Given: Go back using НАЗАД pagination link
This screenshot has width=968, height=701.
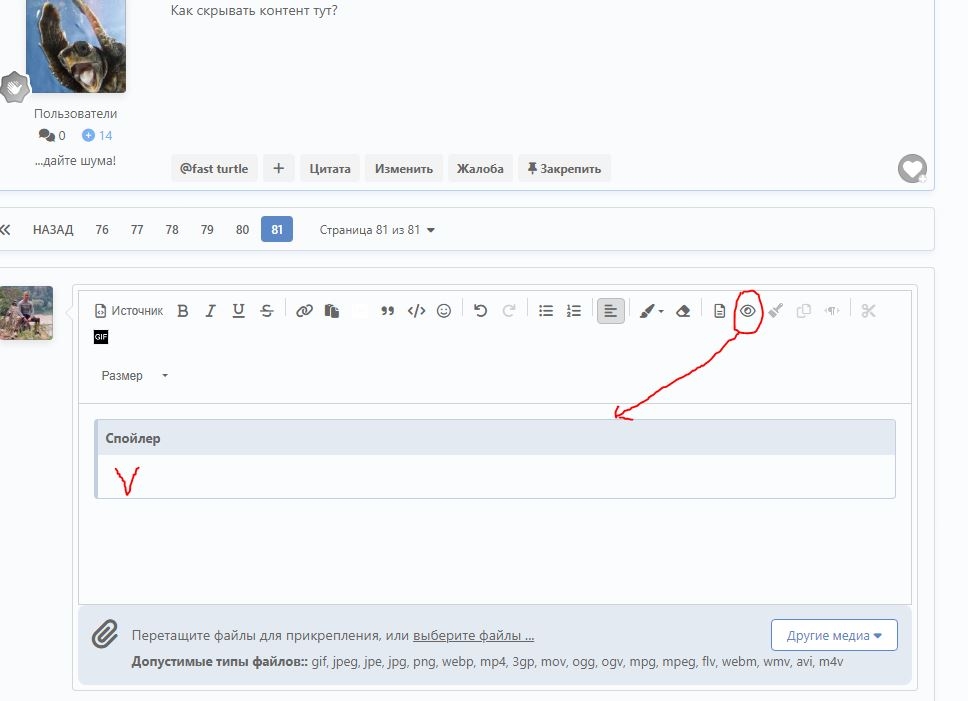Looking at the screenshot, I should [53, 230].
